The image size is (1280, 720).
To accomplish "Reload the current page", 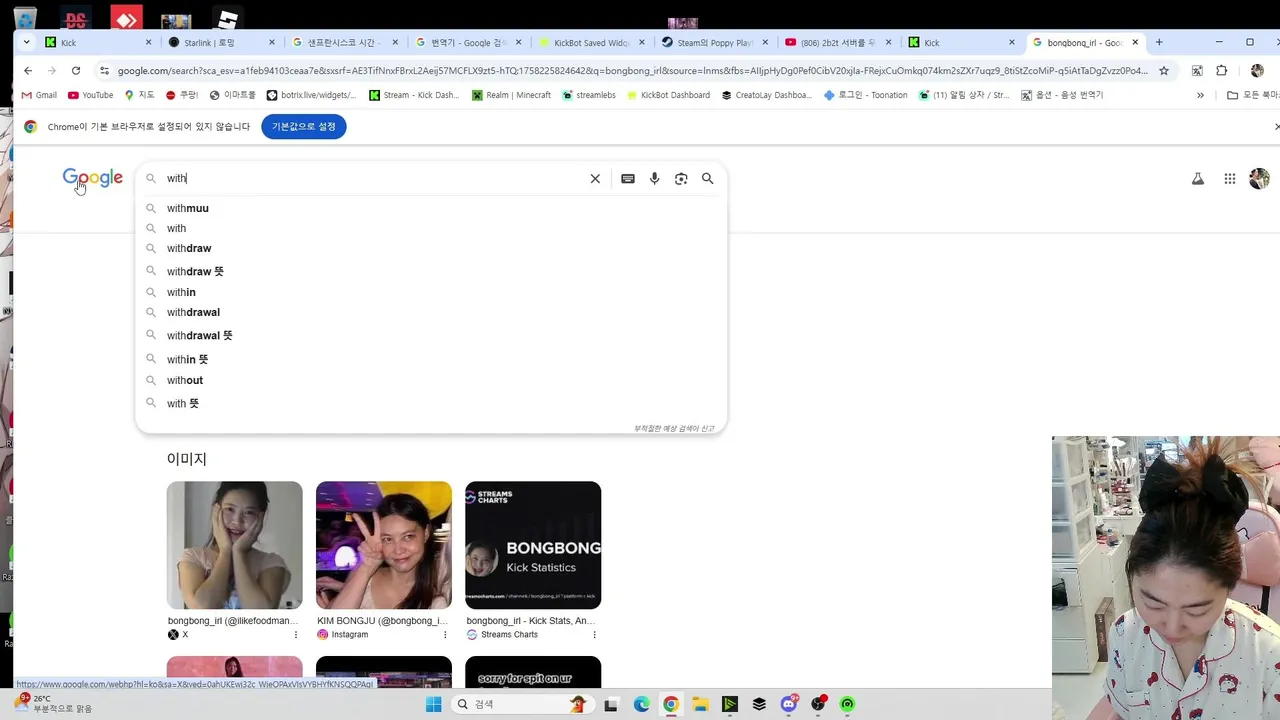I will tap(76, 71).
